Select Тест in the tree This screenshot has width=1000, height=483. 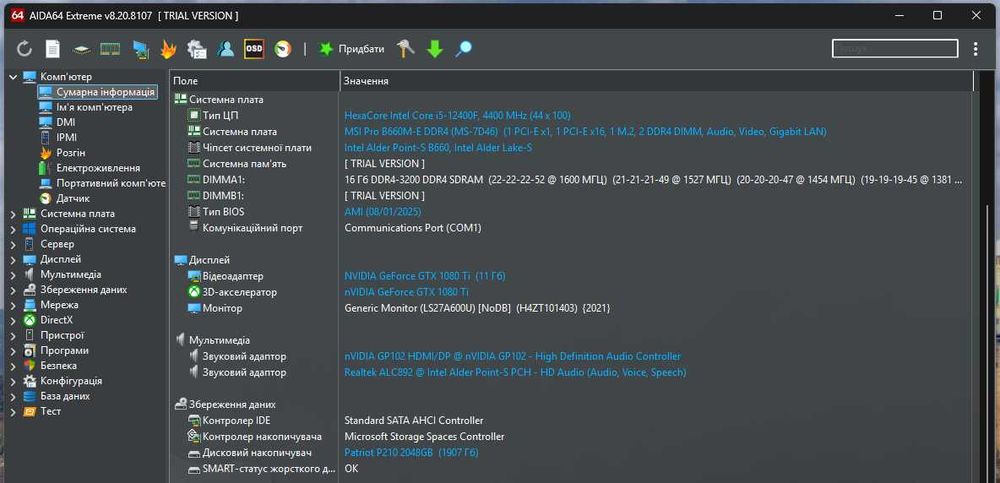click(50, 412)
